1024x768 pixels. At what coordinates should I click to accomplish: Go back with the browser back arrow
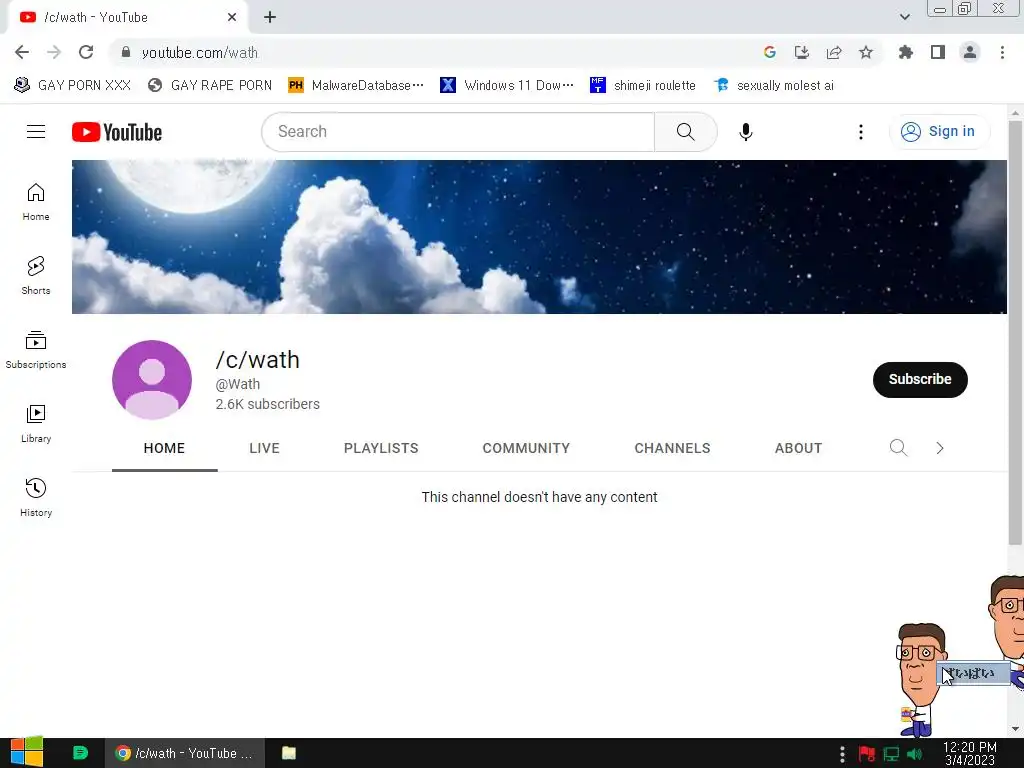[22, 52]
